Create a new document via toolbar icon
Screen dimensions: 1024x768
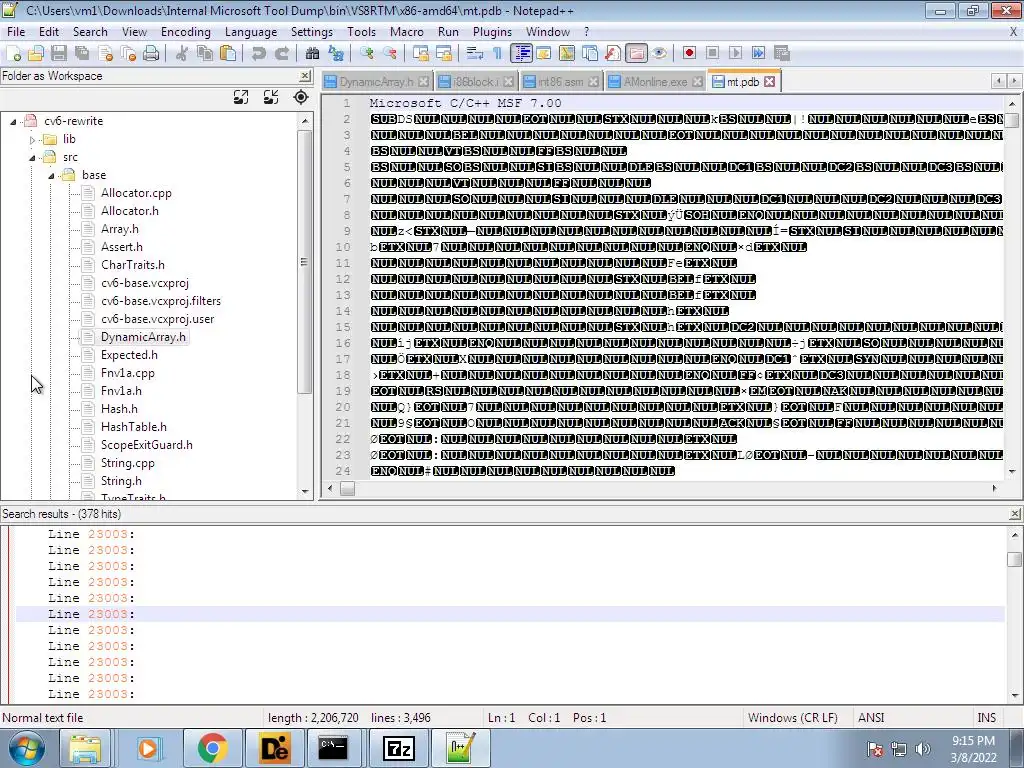14,54
